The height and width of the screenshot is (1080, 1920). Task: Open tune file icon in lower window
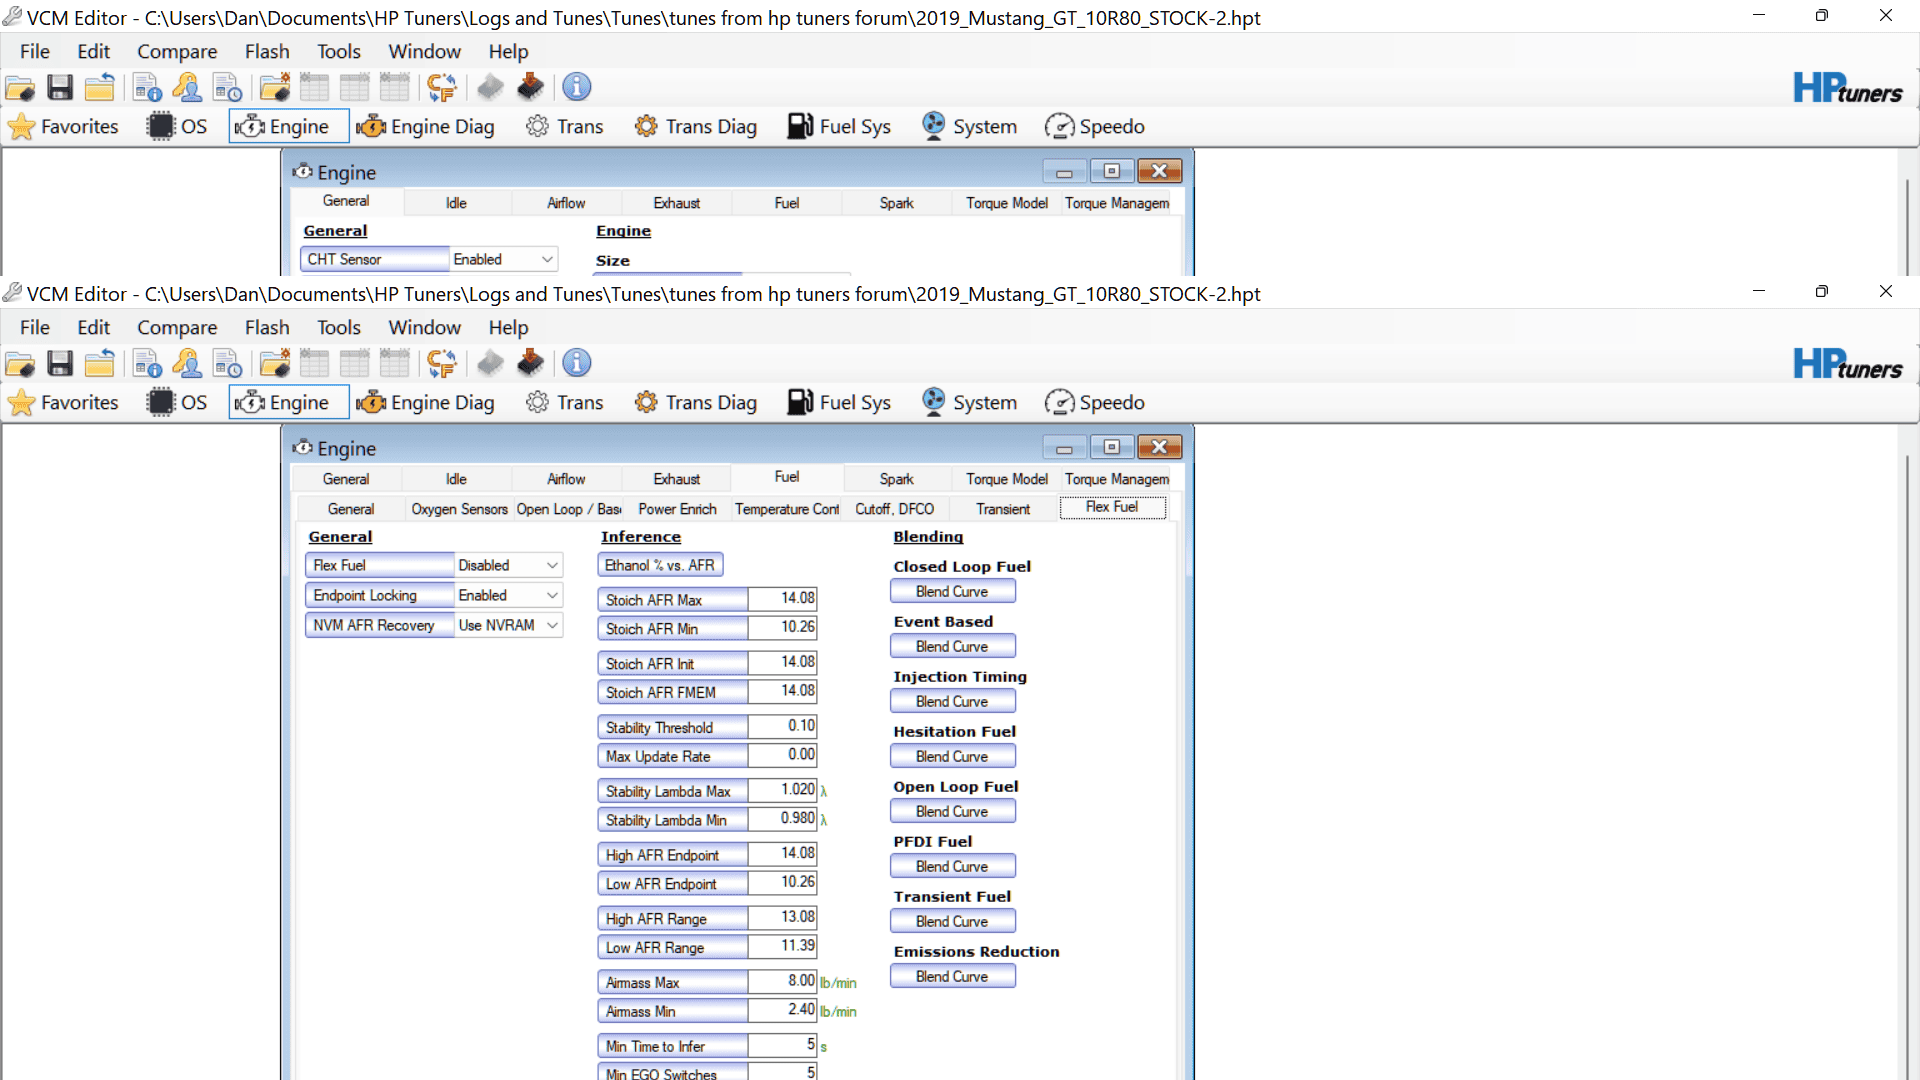20,364
